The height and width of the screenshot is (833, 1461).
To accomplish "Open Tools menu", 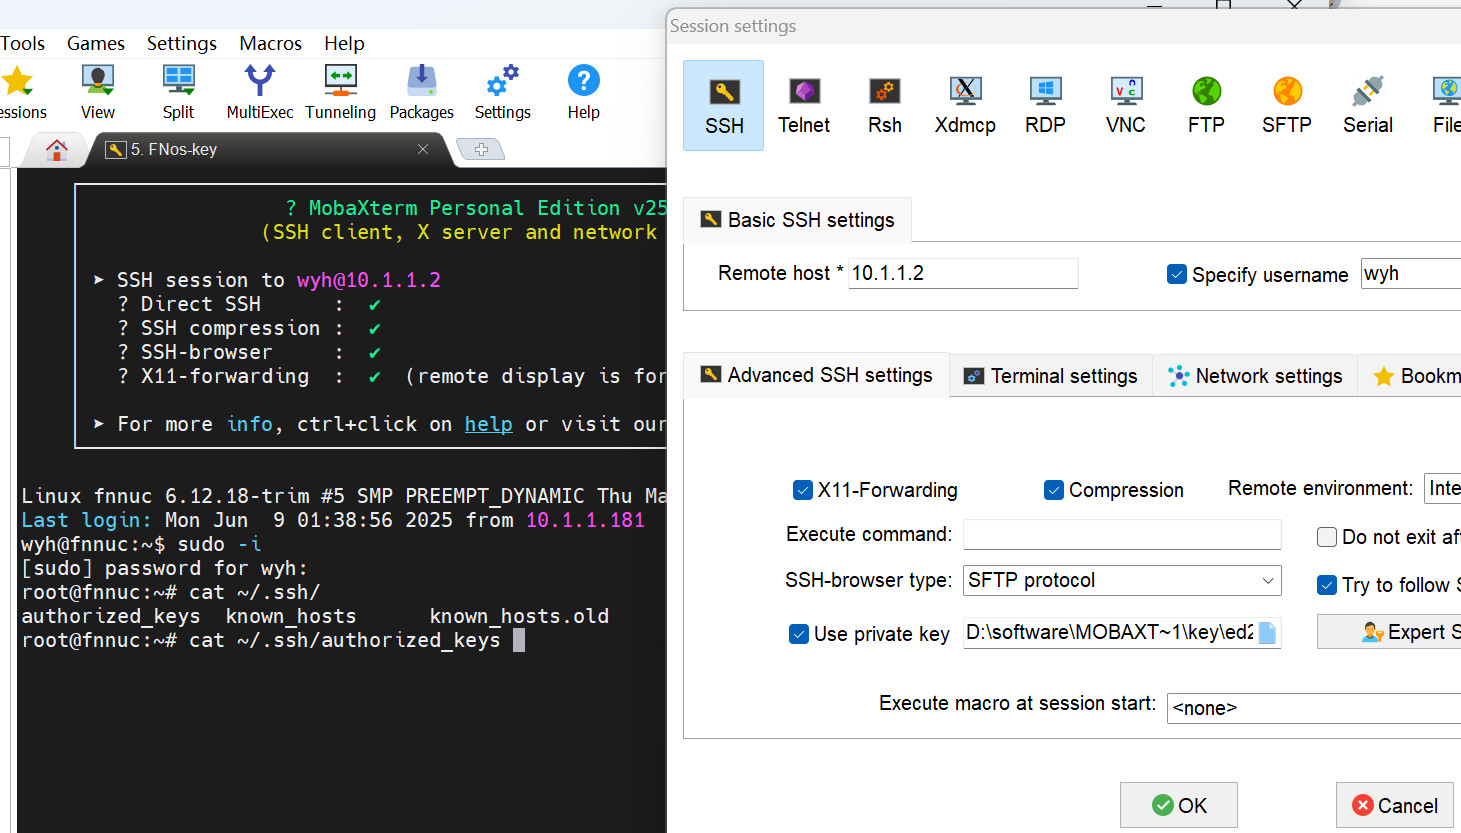I will pyautogui.click(x=22, y=43).
